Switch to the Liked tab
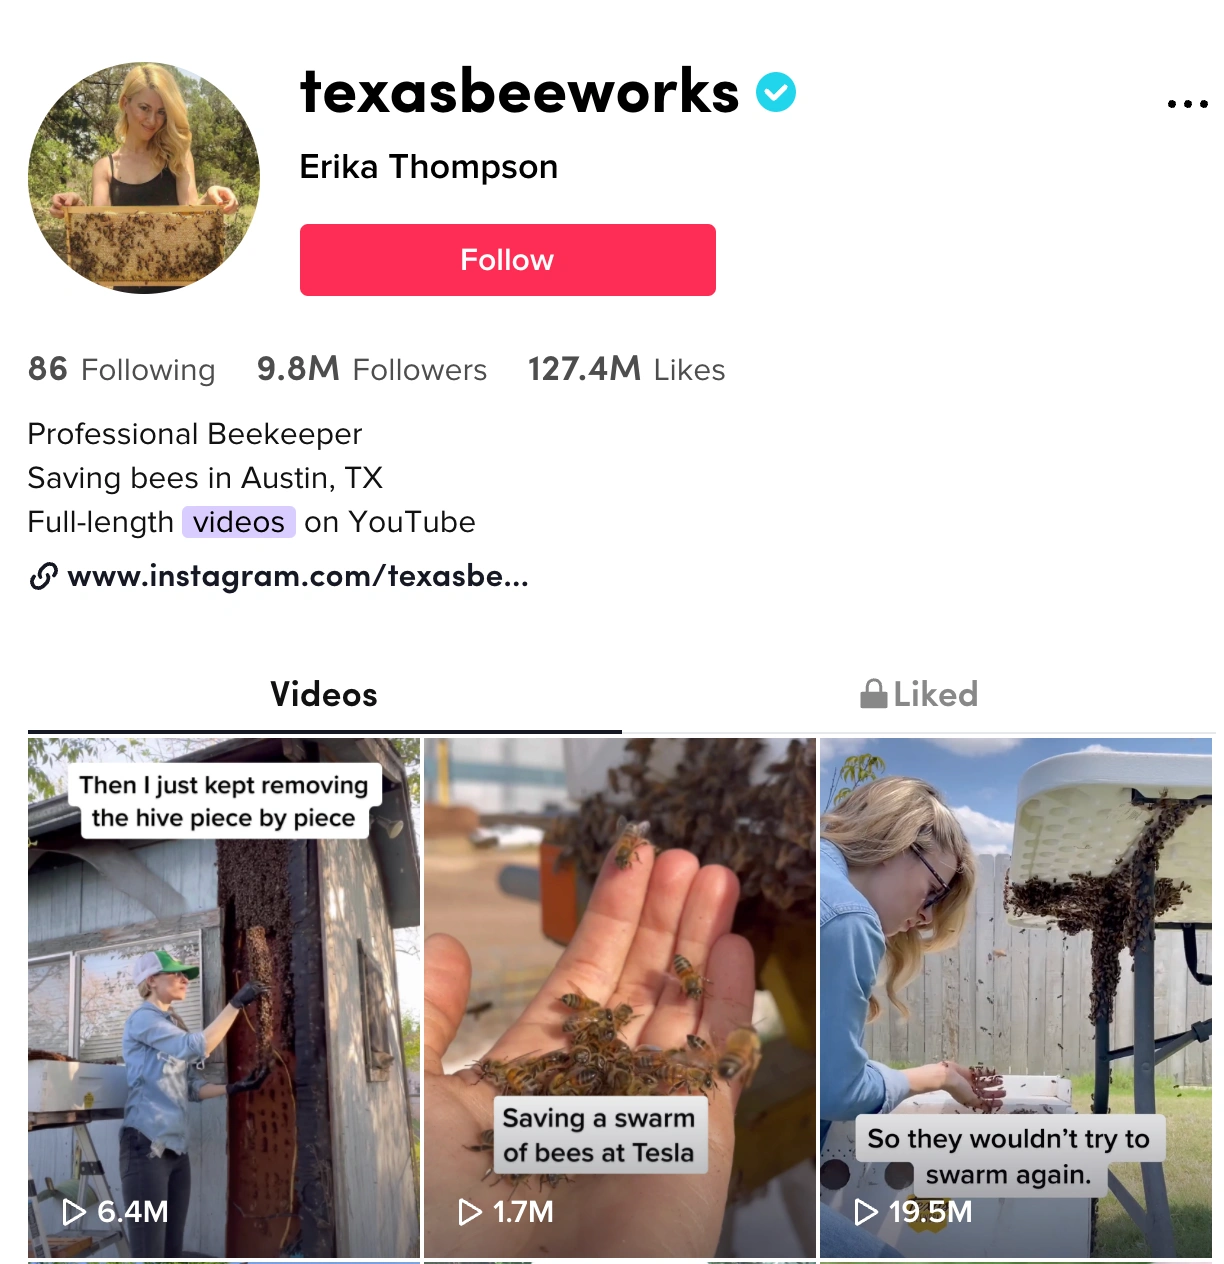 (x=919, y=694)
